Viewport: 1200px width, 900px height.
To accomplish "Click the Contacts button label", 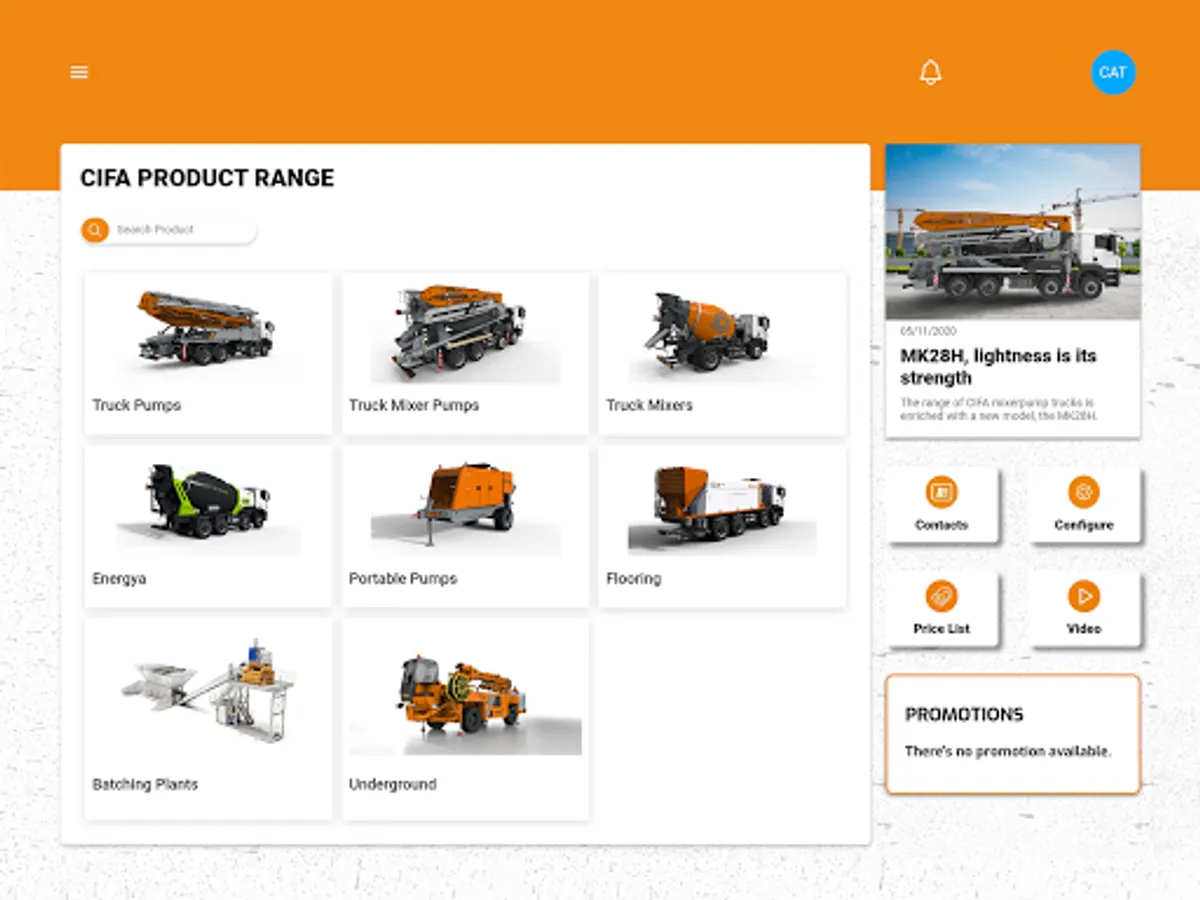I will click(941, 525).
